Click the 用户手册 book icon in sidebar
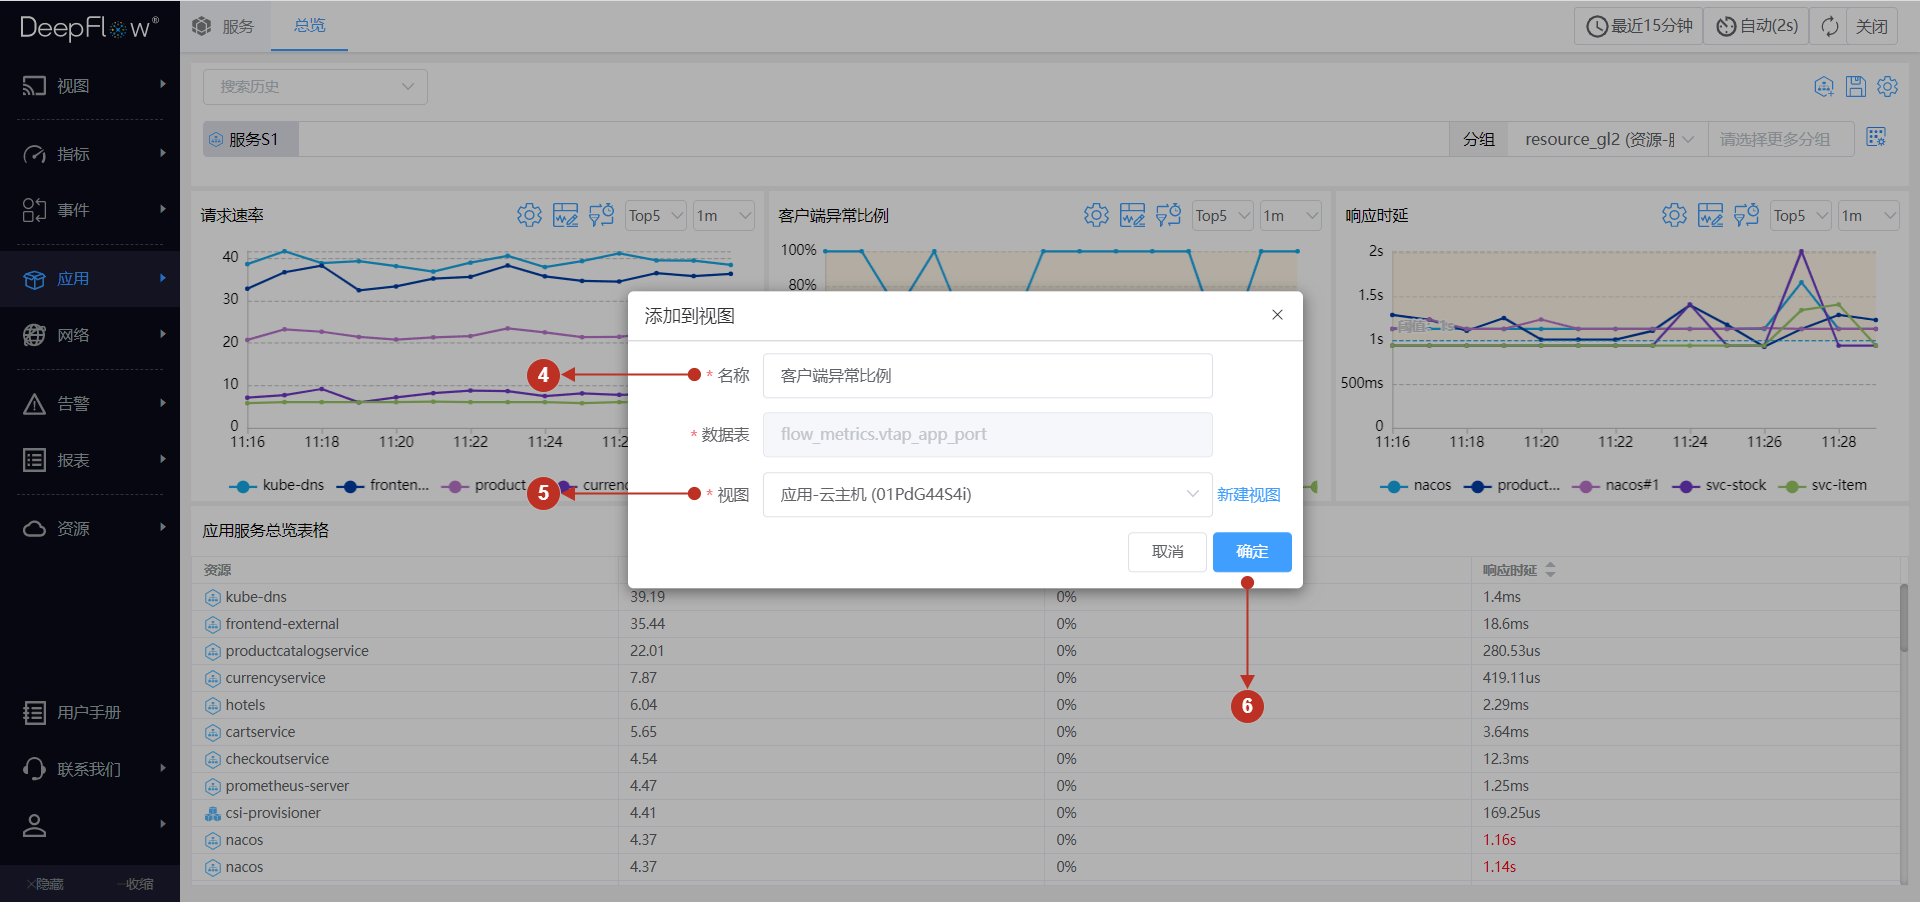This screenshot has height=902, width=1920. click(x=35, y=712)
